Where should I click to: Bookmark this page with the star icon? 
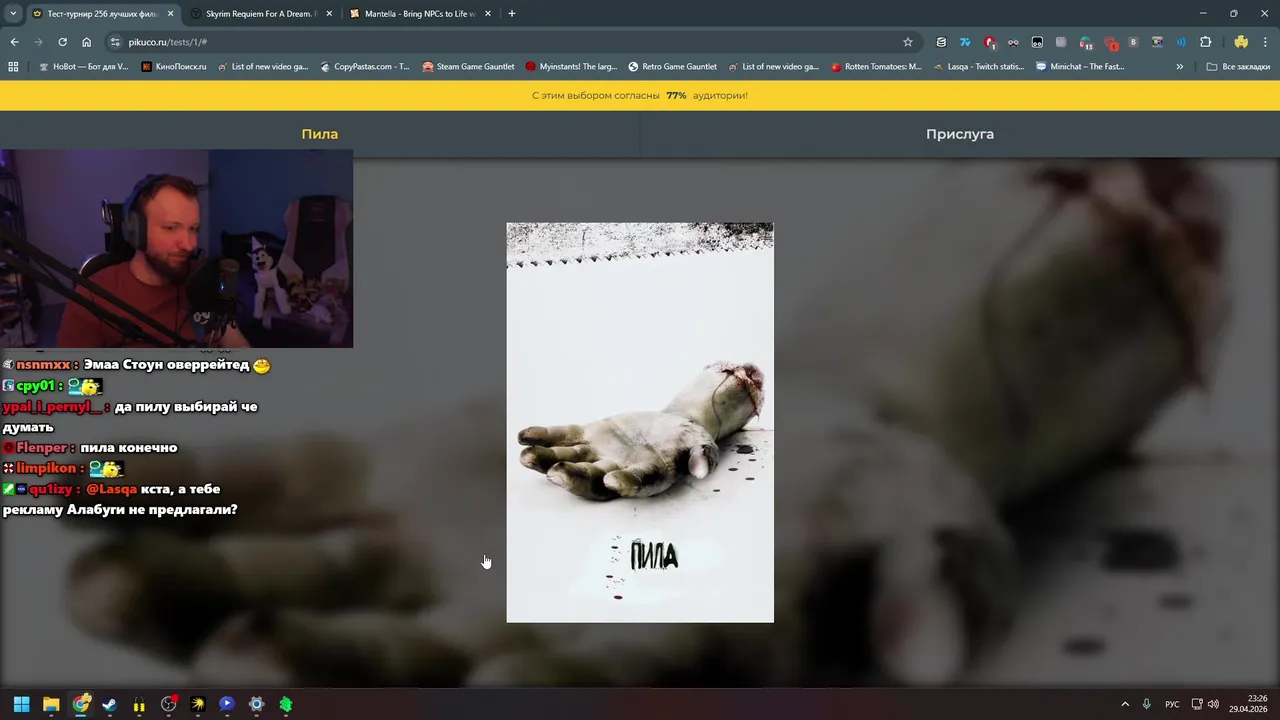coord(908,42)
